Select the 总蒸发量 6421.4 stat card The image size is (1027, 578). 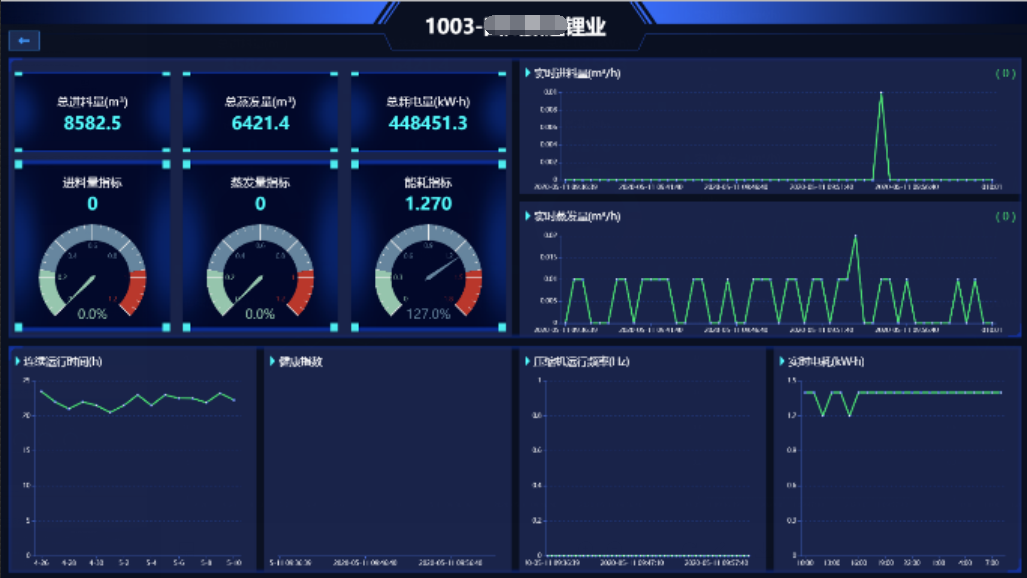click(x=260, y=113)
